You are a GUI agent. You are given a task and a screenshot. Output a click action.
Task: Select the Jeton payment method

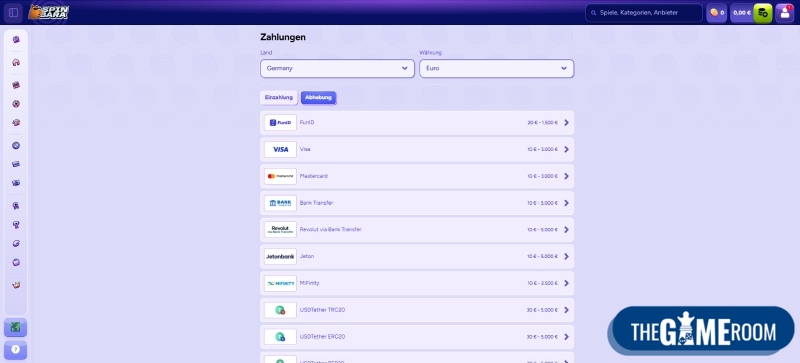coord(417,256)
